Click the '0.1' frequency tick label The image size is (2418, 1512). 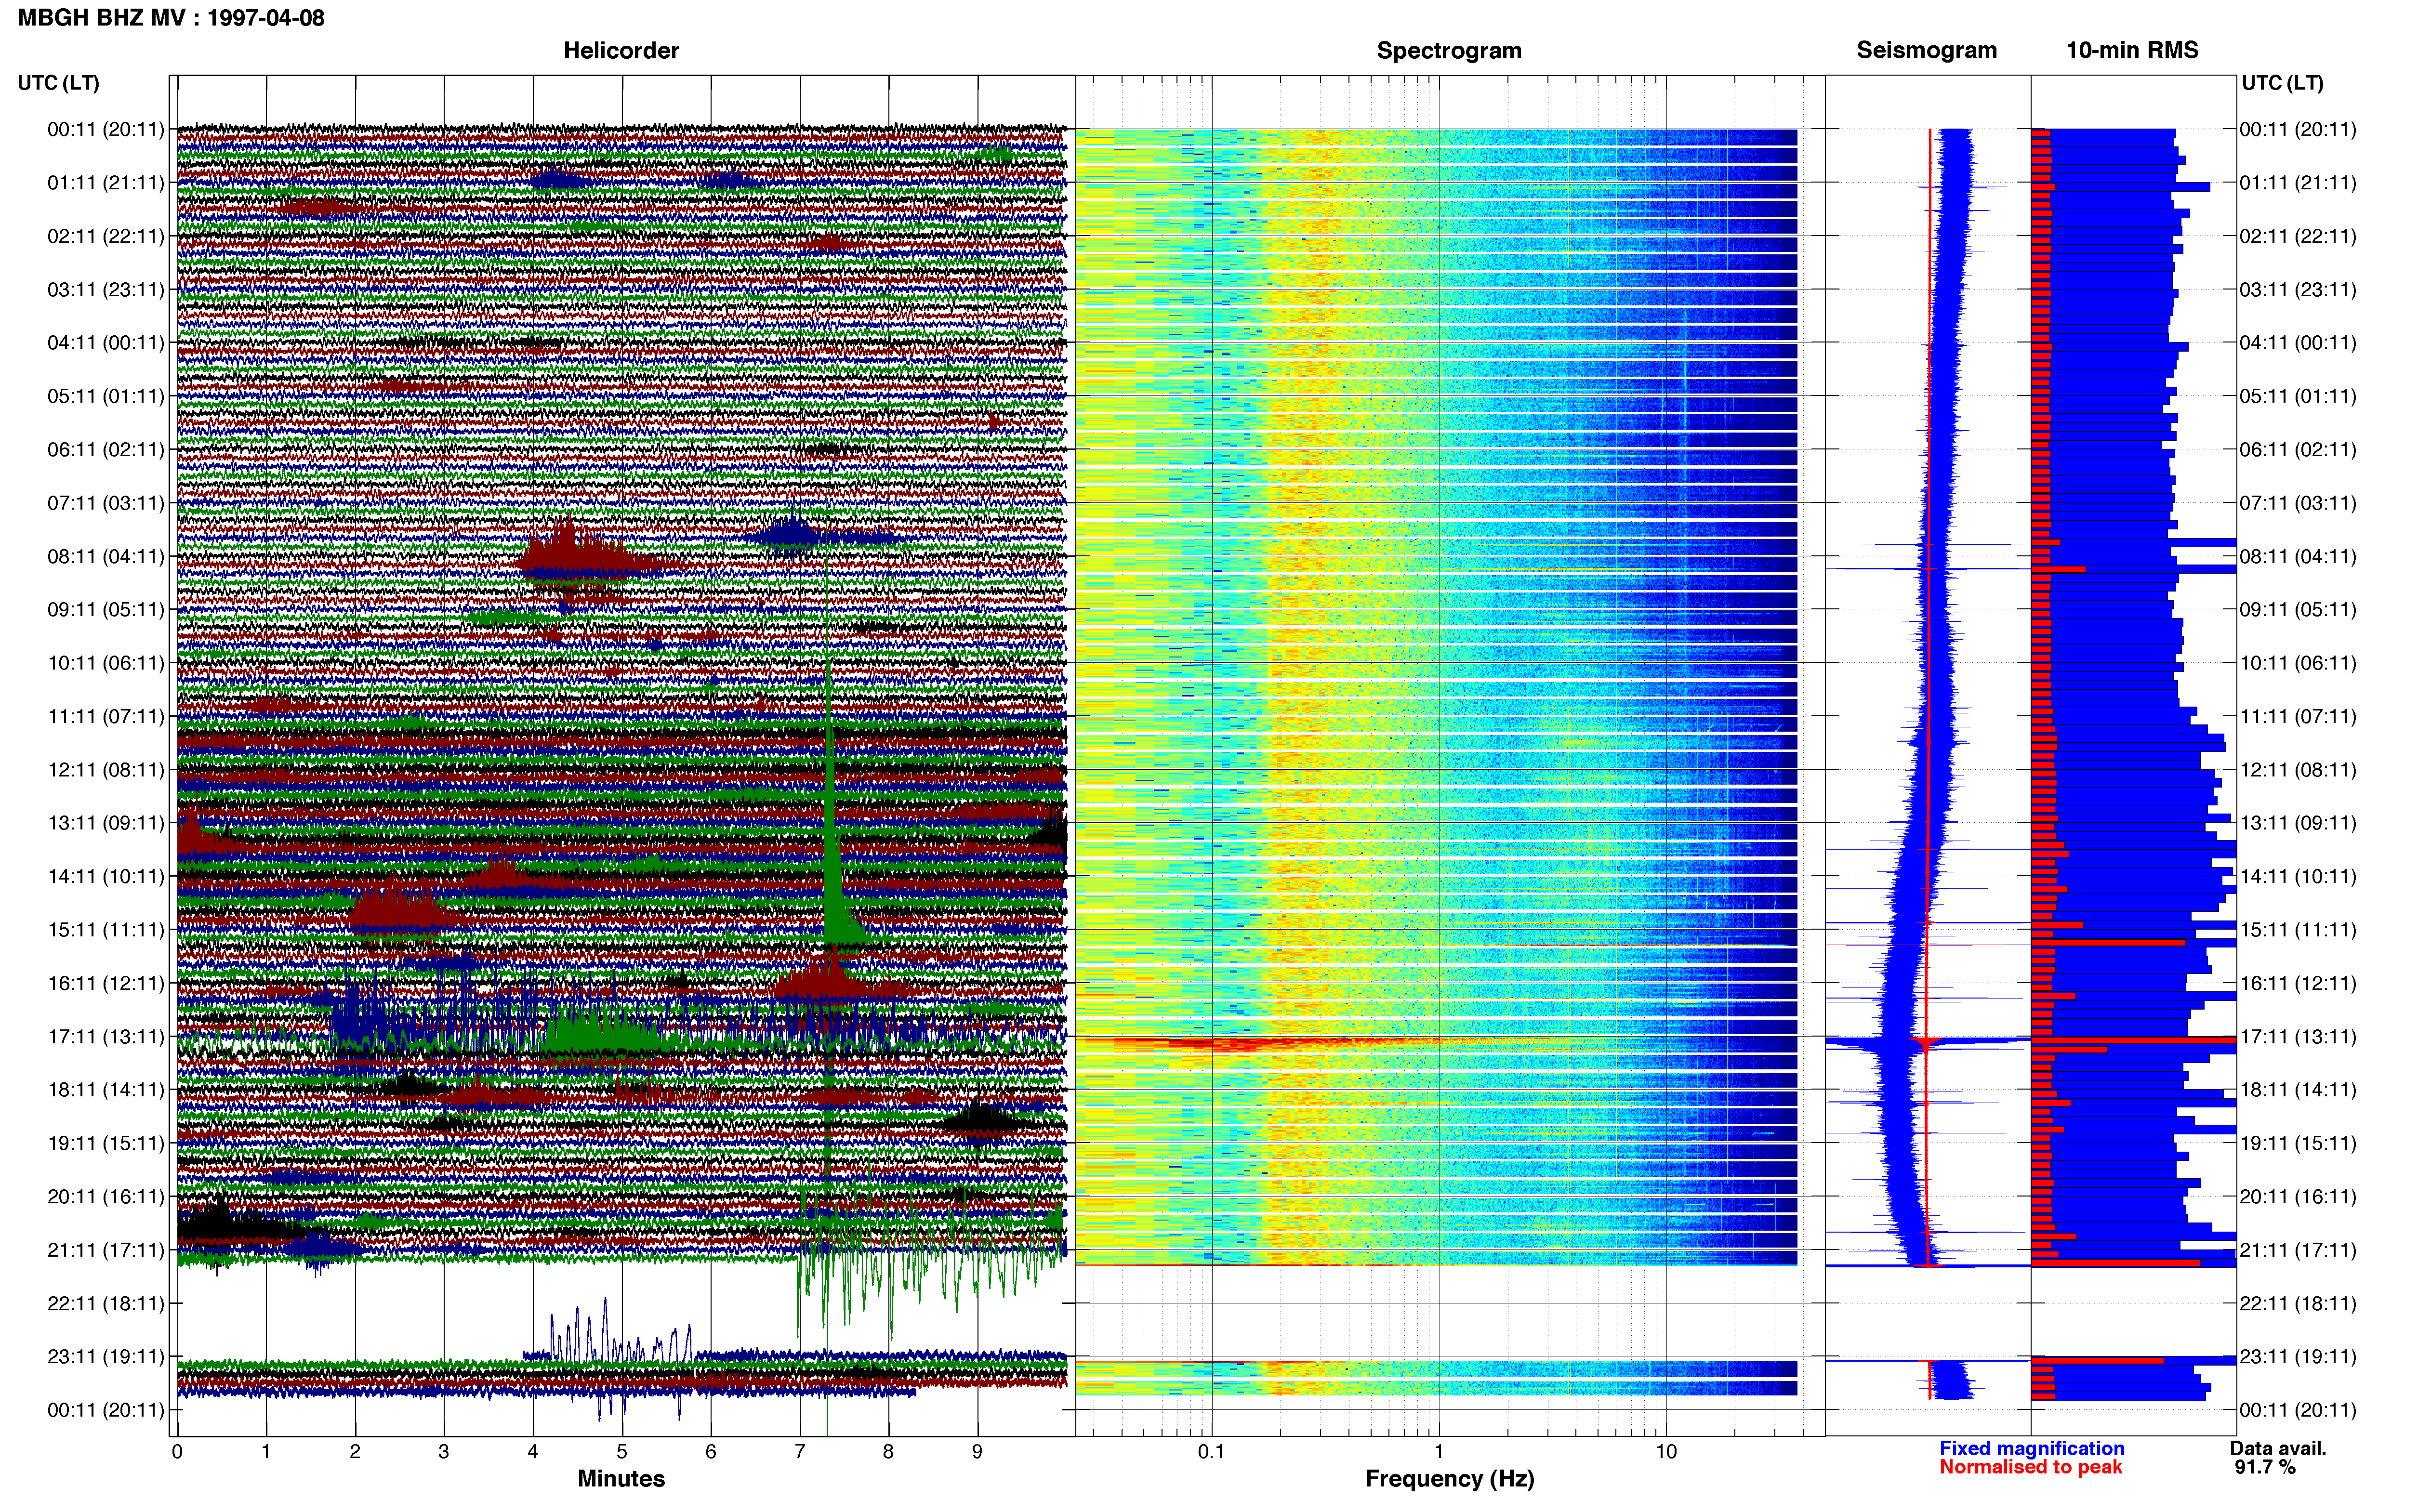(x=1211, y=1452)
